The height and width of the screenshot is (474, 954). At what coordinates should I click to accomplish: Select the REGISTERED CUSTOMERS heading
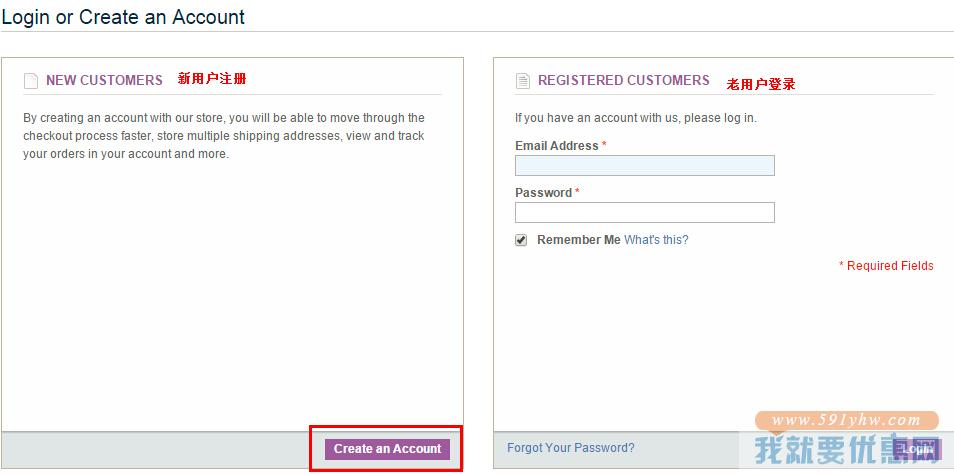coord(624,80)
